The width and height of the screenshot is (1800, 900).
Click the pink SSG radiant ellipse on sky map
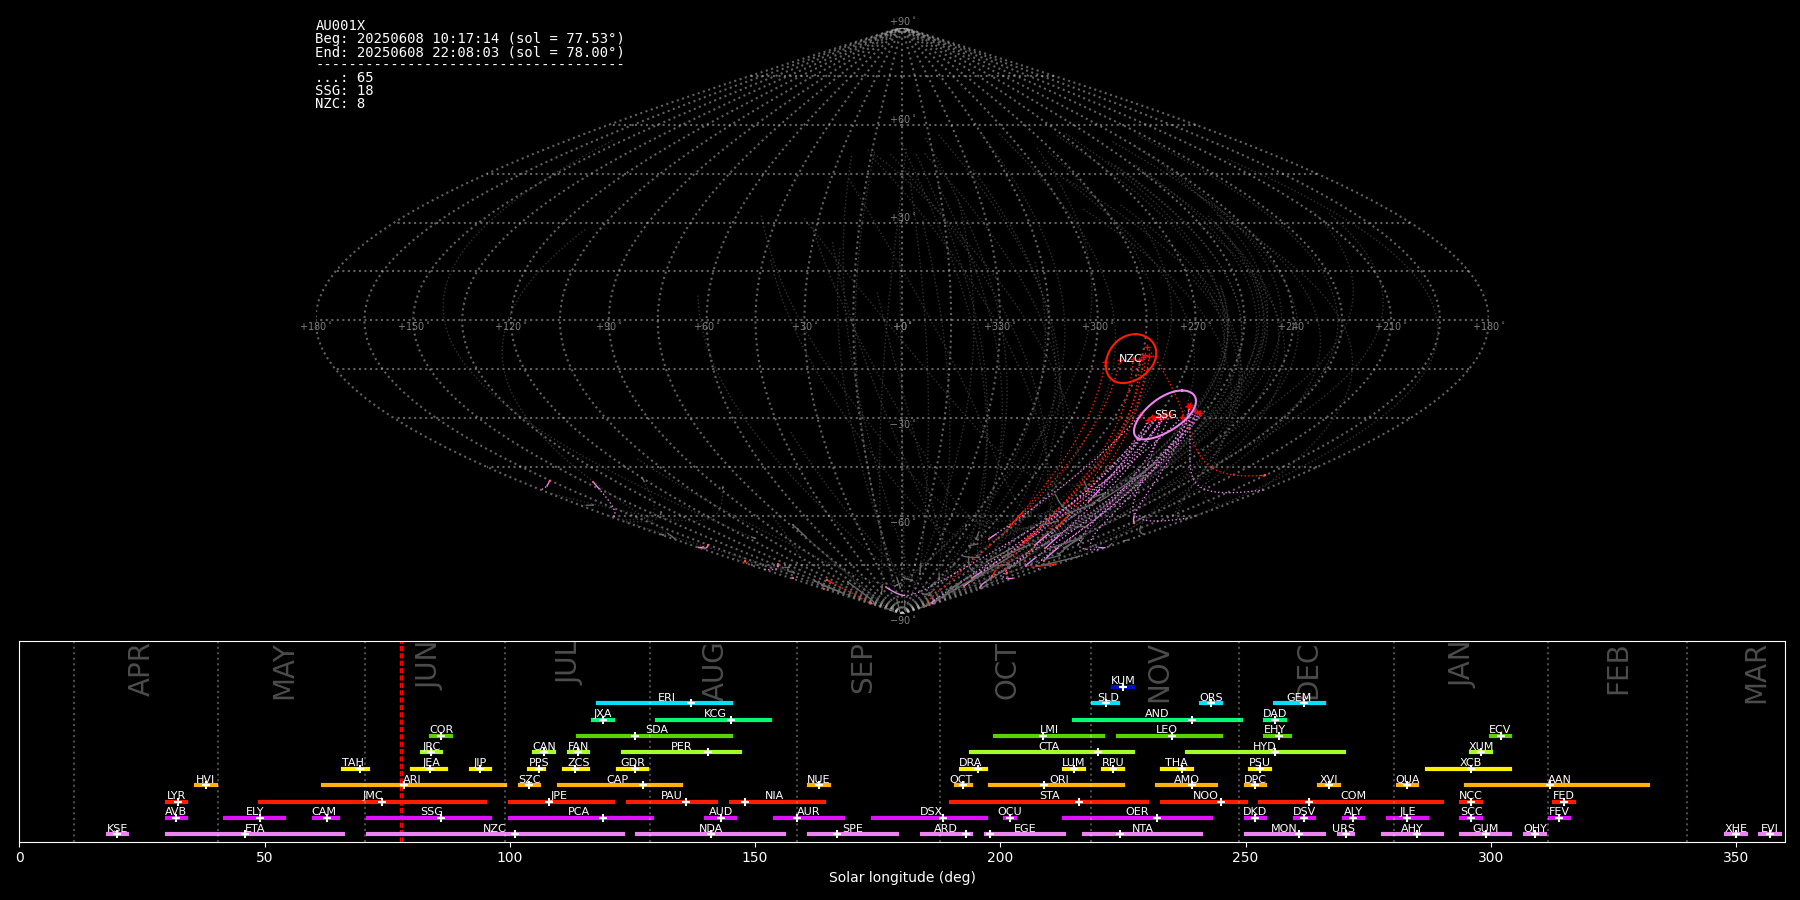[x=1165, y=415]
